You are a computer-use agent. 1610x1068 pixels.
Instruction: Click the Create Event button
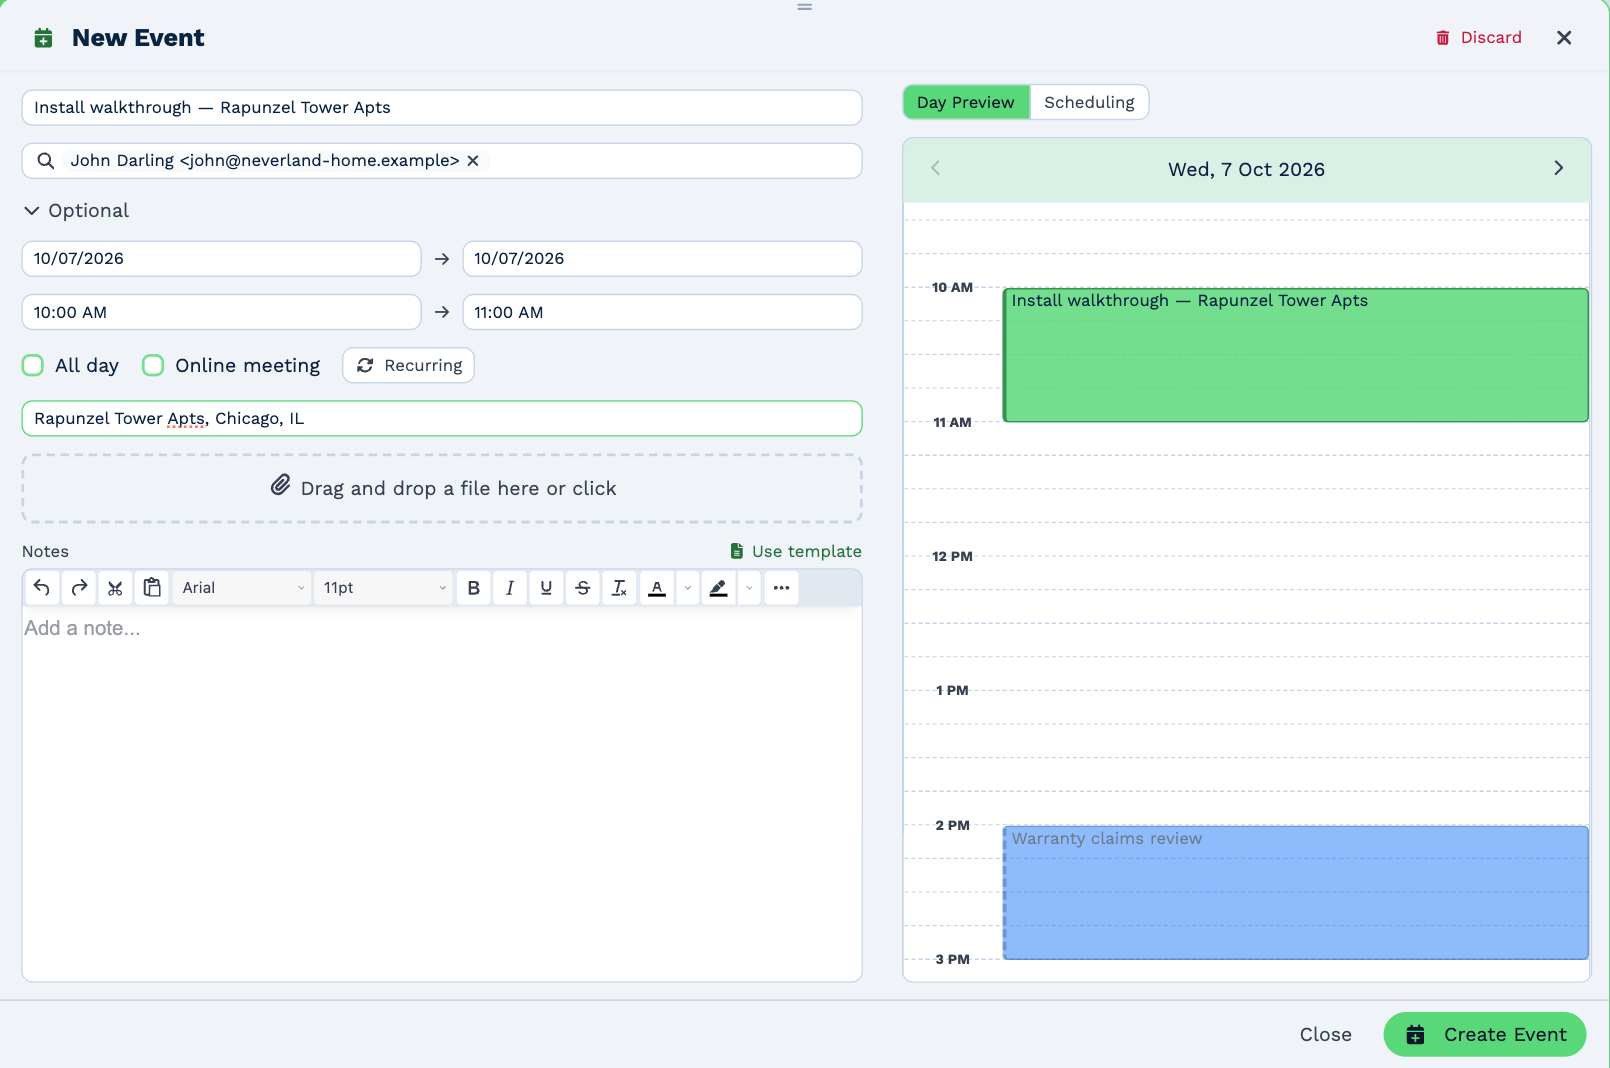point(1485,1035)
